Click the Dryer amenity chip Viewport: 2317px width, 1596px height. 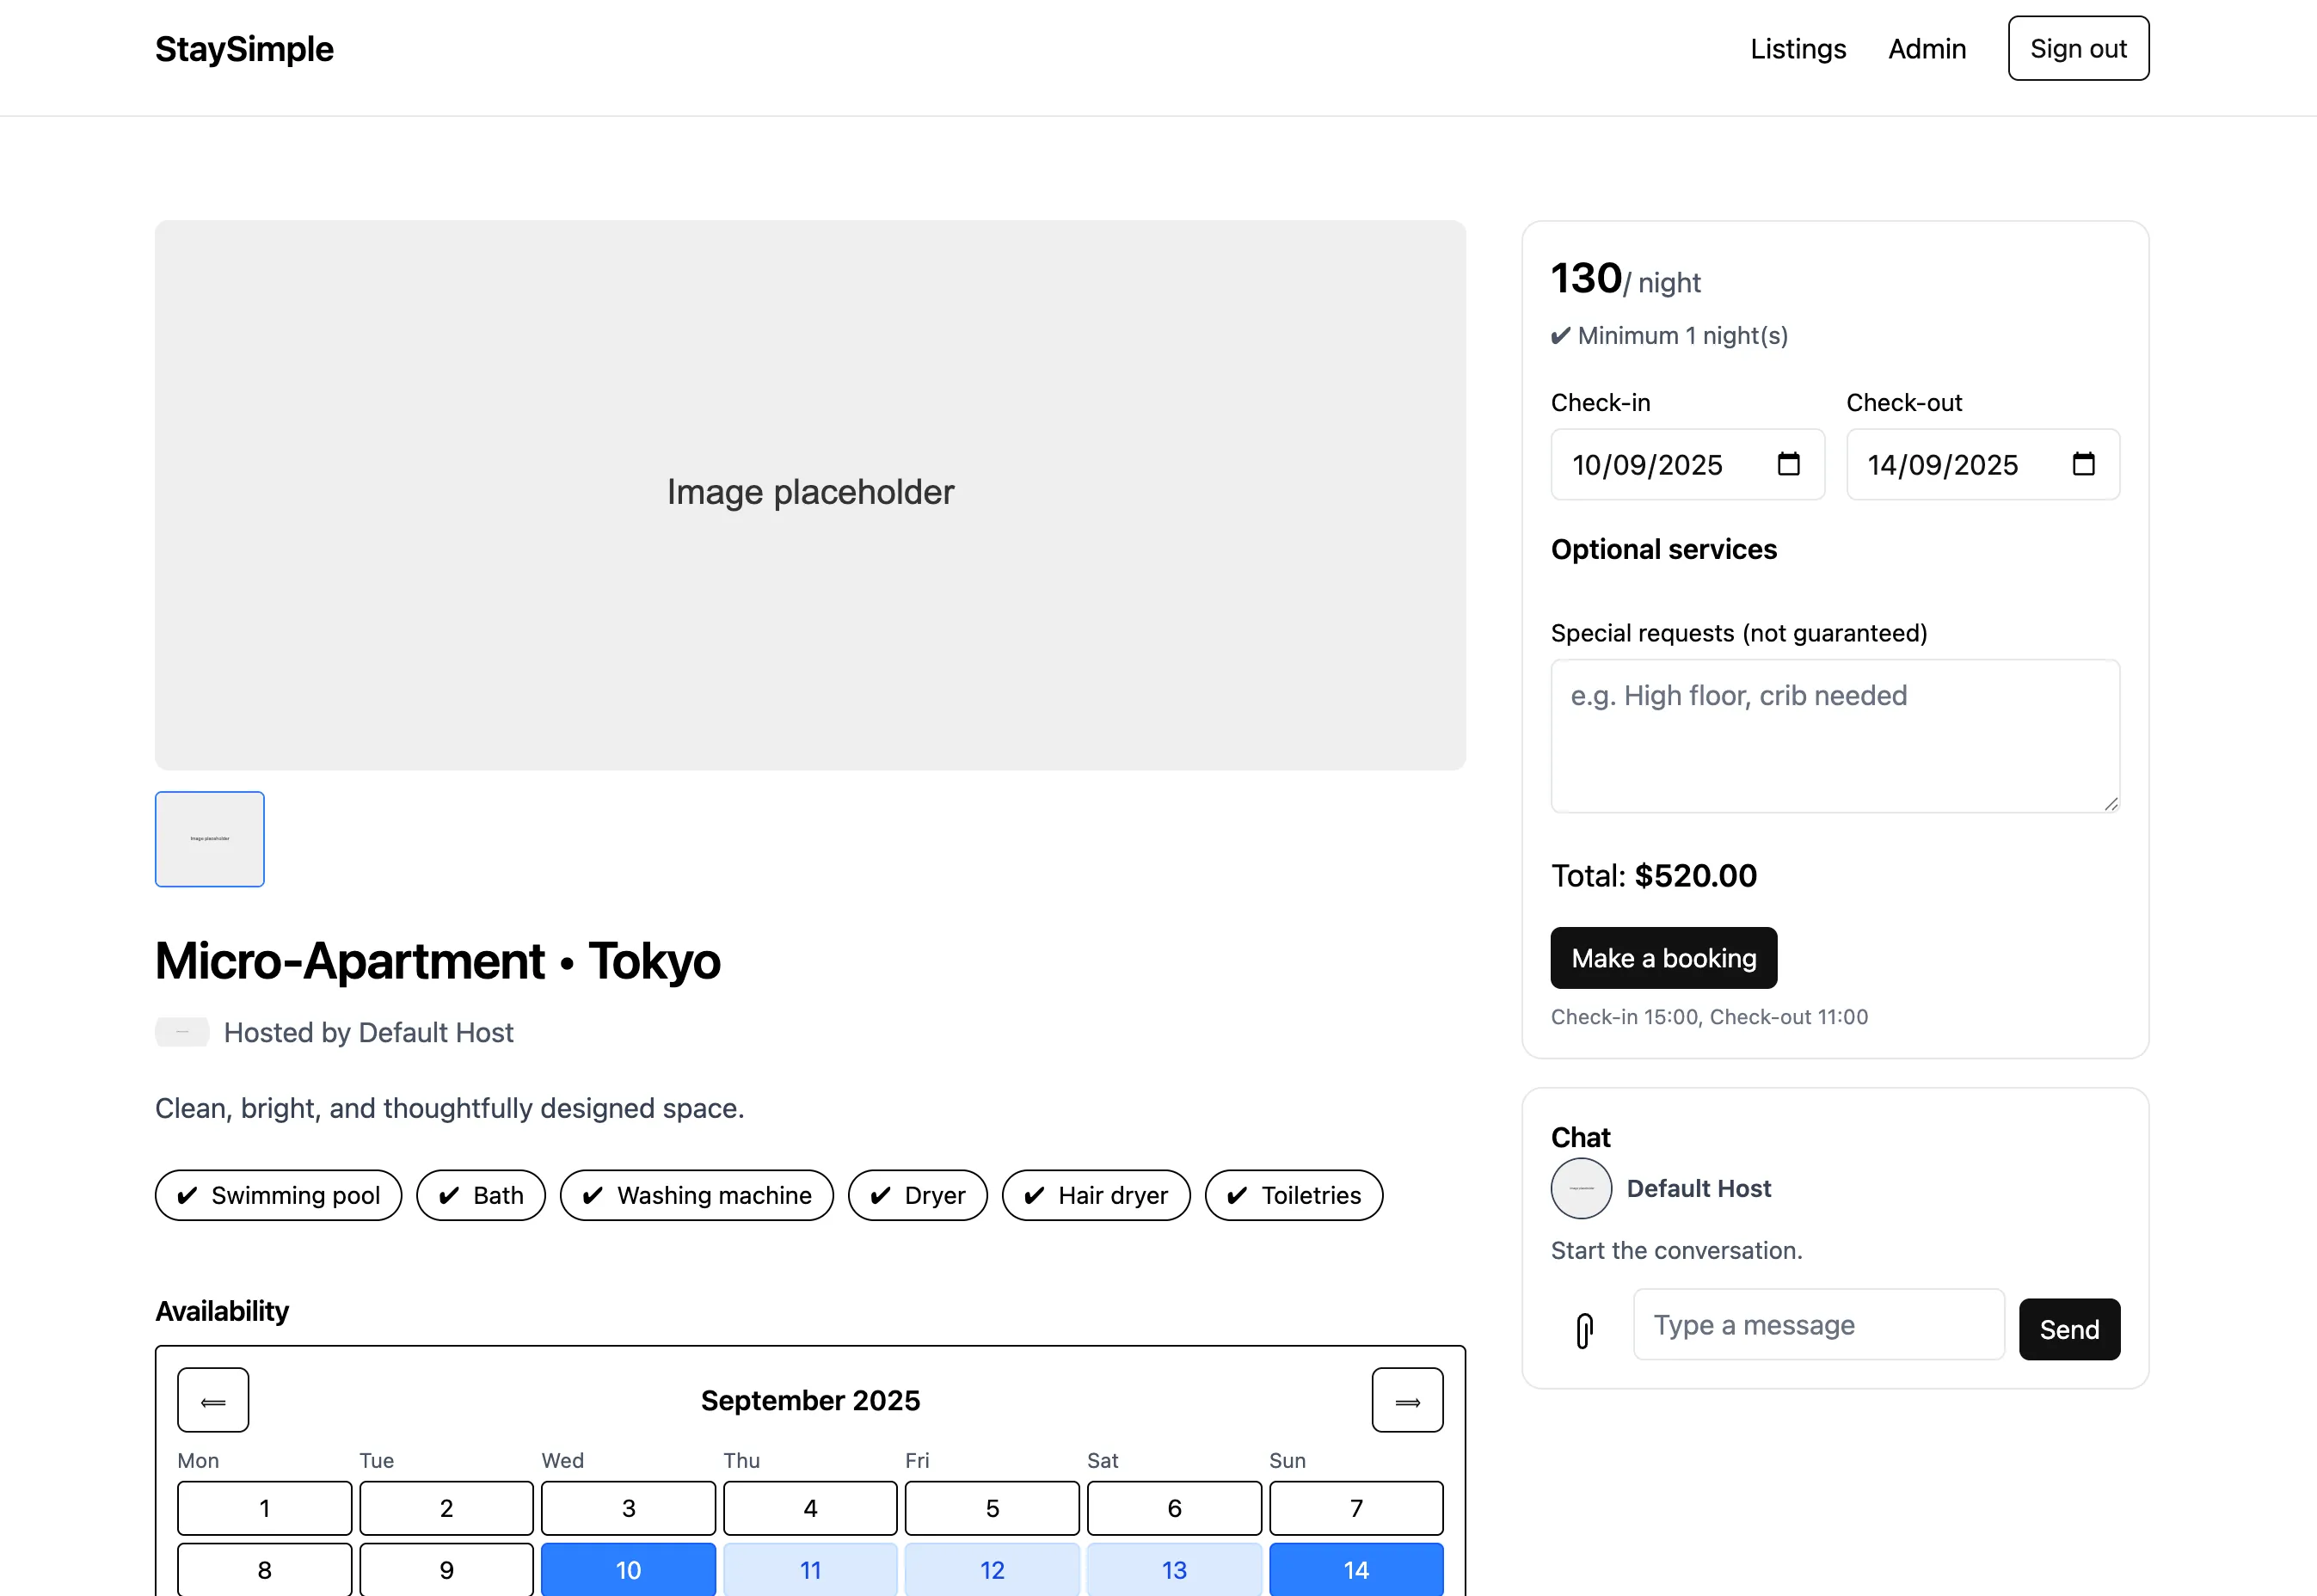(x=917, y=1195)
